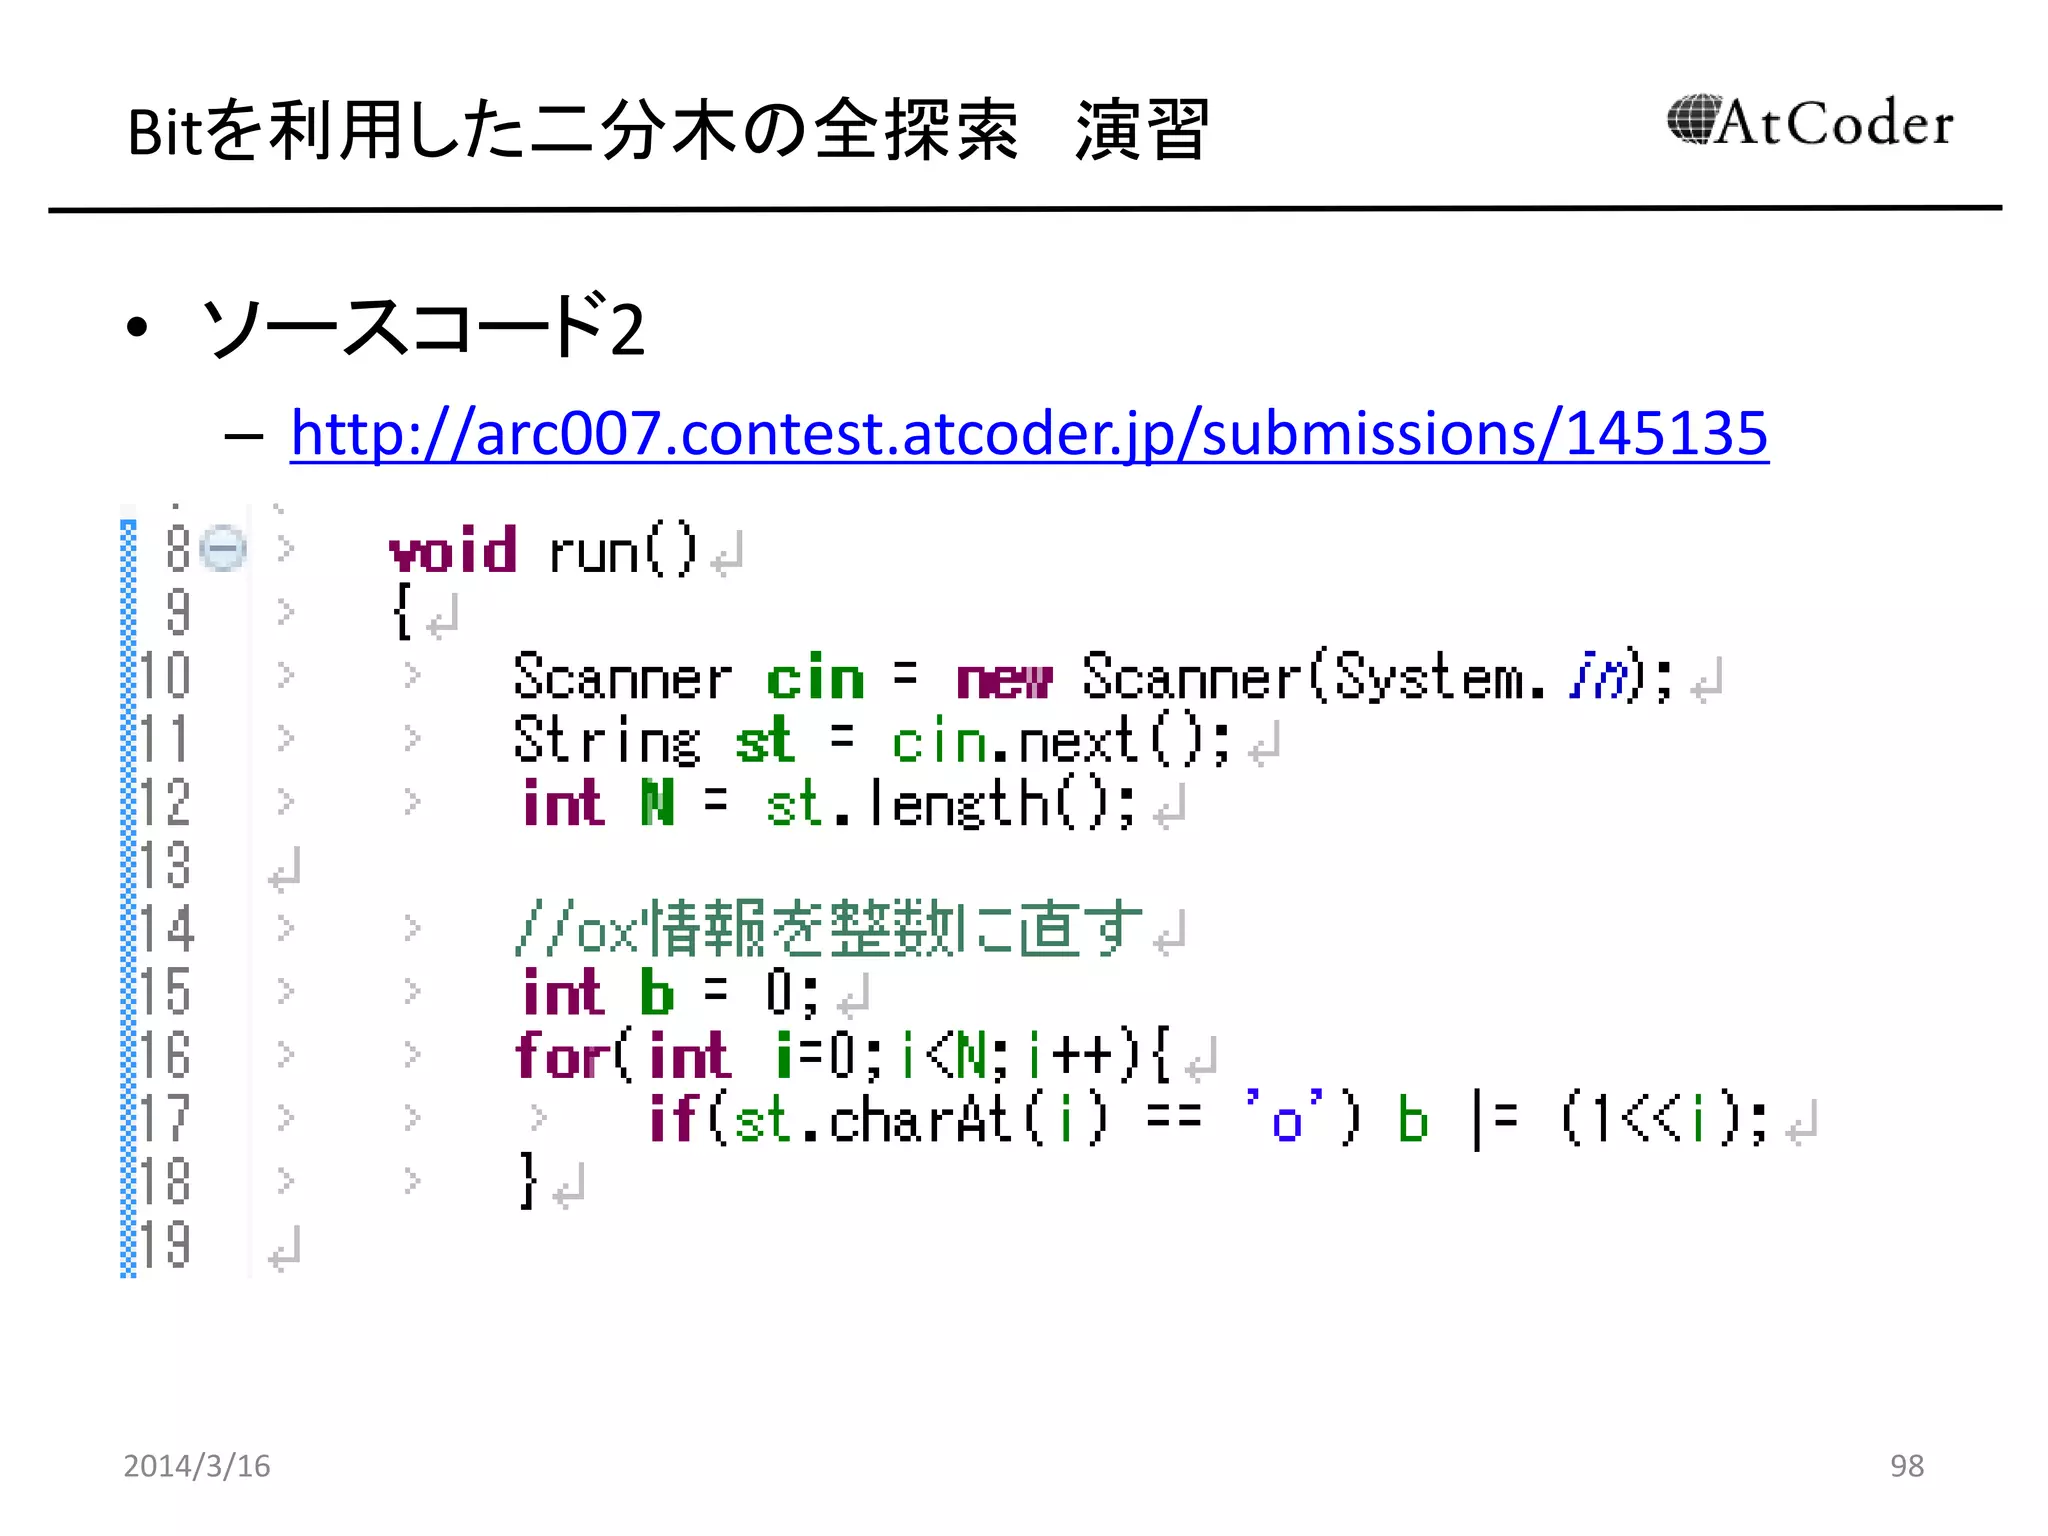
Task: Click the 'if(st.charAt(i) == 'o')' statement
Action: pos(1004,1118)
